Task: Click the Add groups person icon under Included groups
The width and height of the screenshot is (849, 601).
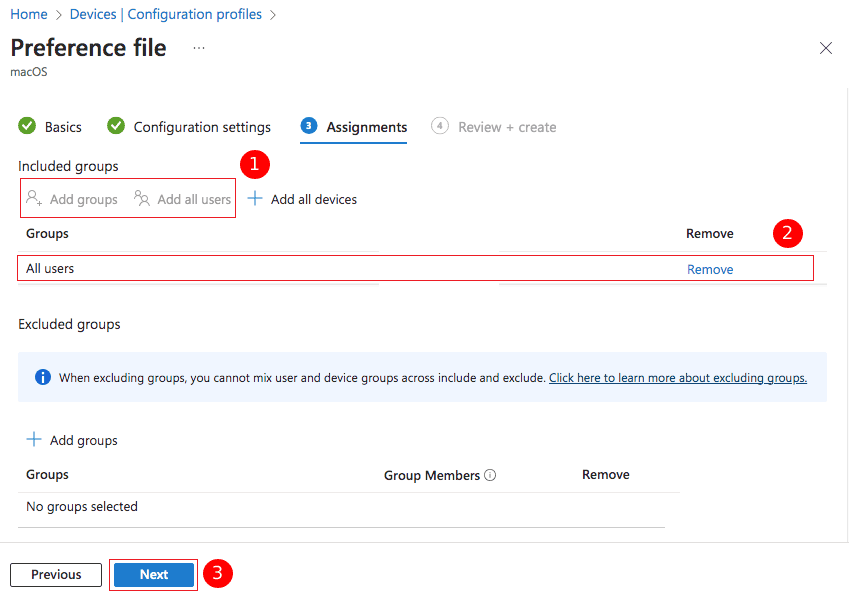Action: (x=34, y=199)
